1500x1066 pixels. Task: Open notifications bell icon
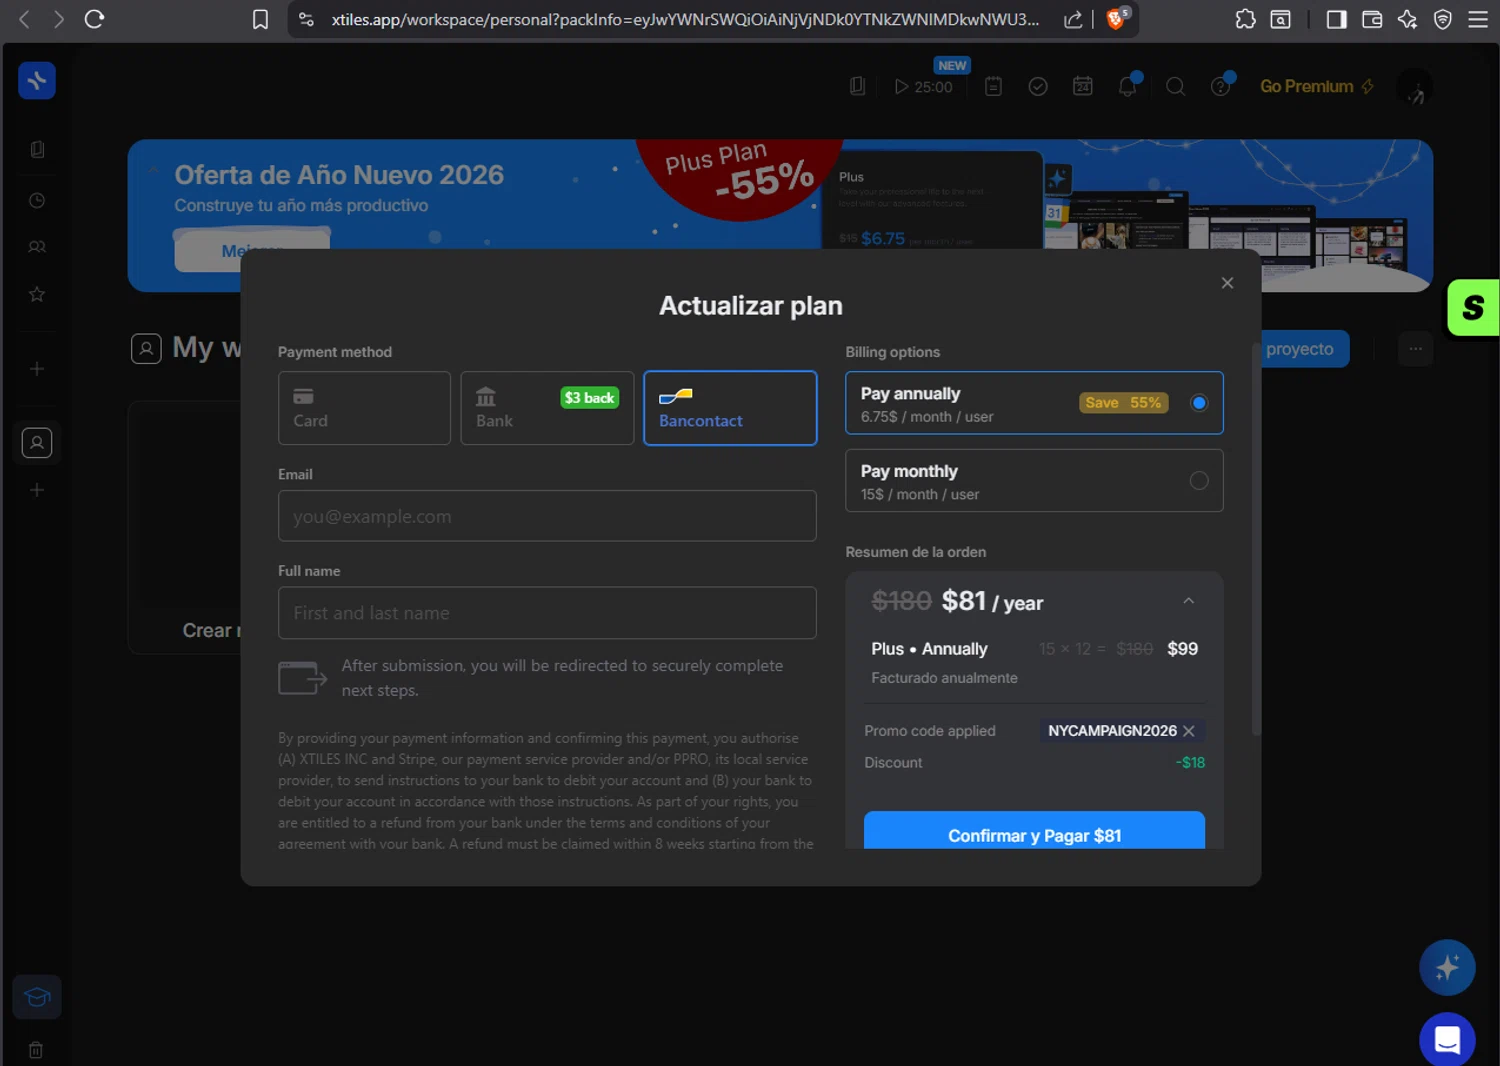[x=1127, y=87]
